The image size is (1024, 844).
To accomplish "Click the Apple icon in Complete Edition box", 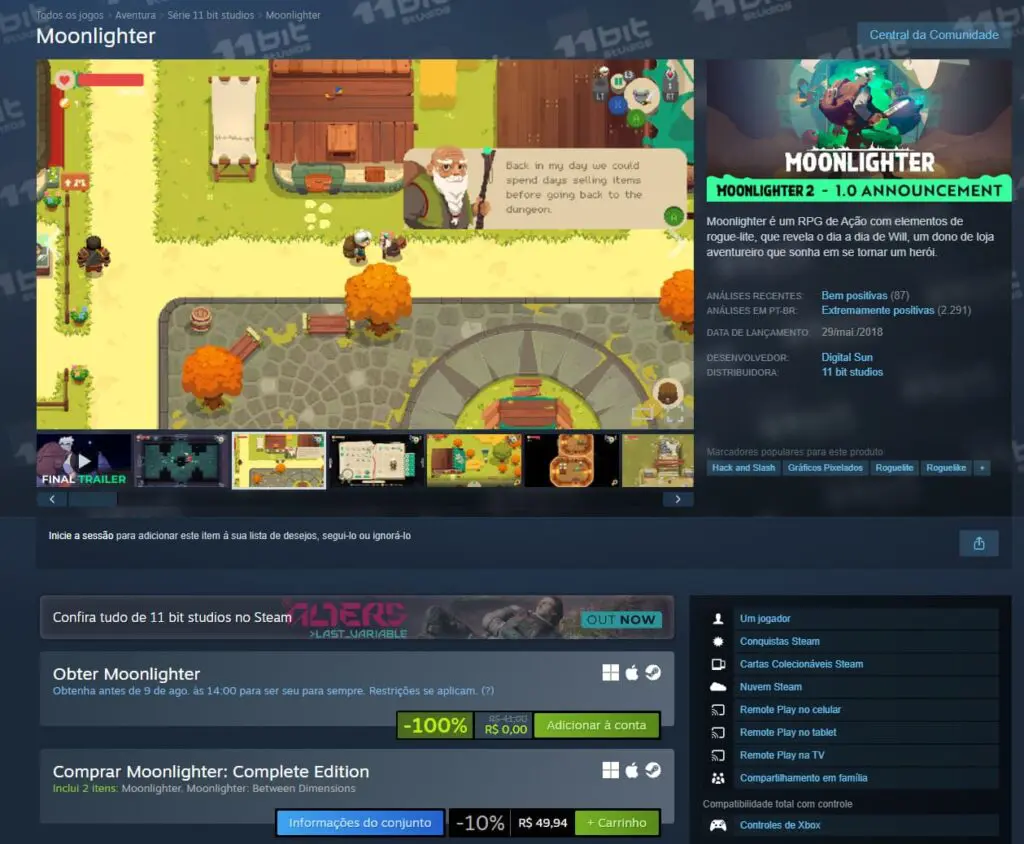I will (x=632, y=770).
